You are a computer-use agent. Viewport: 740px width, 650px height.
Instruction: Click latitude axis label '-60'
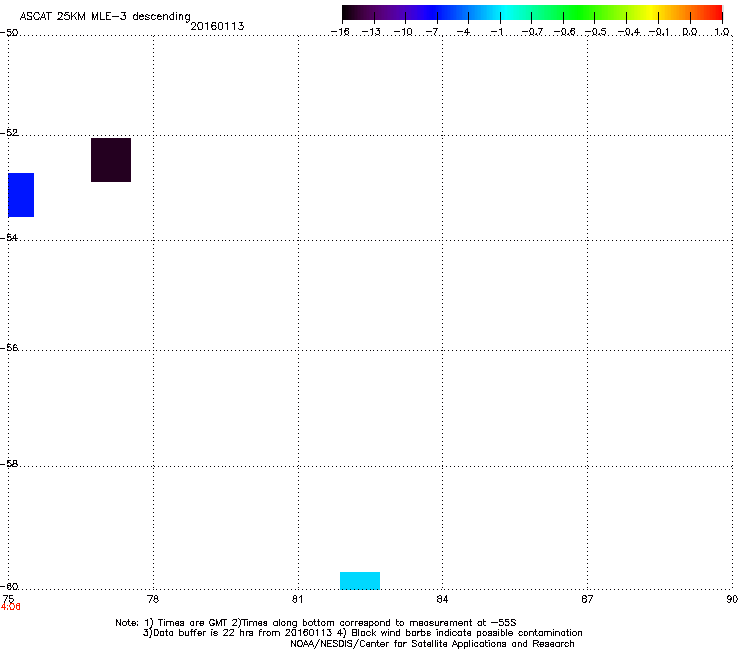coord(9,587)
